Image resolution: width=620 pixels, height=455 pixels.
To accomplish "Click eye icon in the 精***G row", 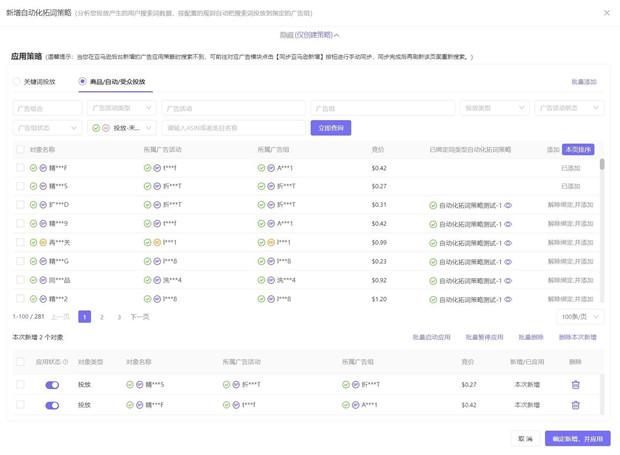I will tap(508, 262).
